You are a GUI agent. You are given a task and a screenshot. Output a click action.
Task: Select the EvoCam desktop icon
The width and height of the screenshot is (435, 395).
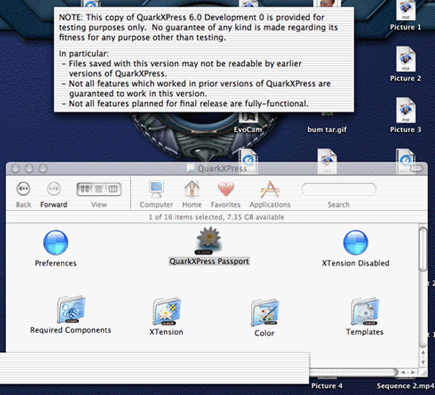[x=248, y=123]
